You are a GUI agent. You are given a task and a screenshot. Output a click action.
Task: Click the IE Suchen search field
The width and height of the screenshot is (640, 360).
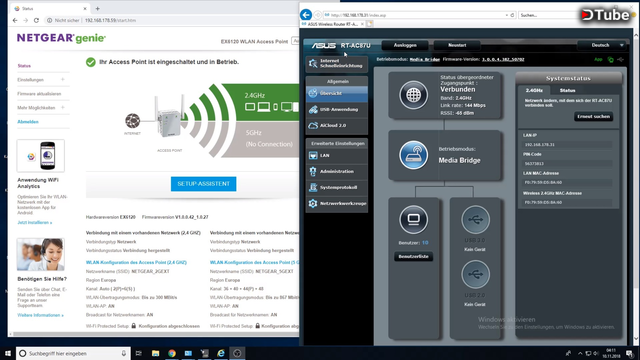(547, 15)
